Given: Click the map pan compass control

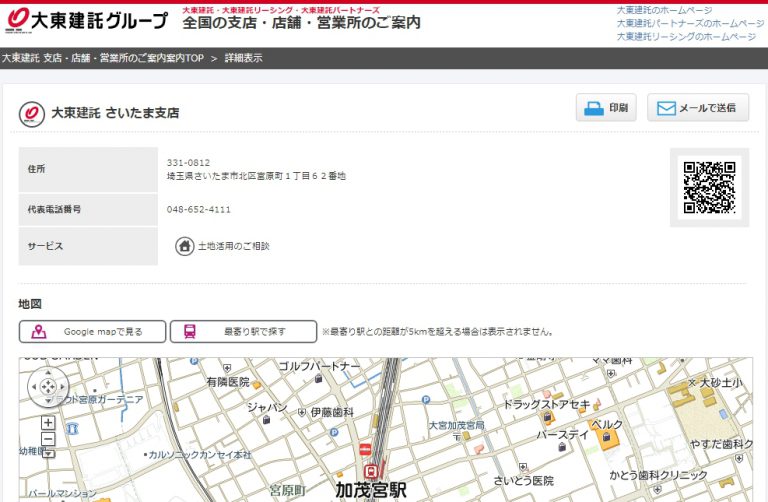Looking at the screenshot, I should 48,386.
